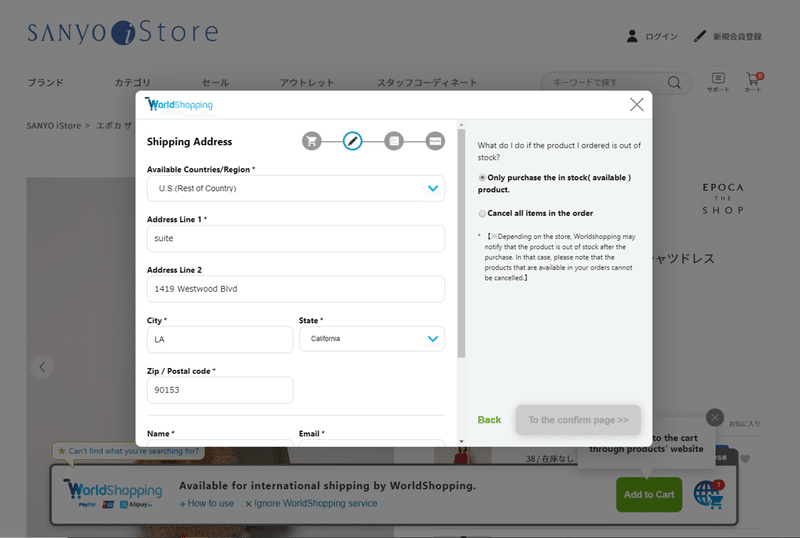This screenshot has height=538, width=800.
Task: Click the ログイン link
Action: (x=661, y=37)
